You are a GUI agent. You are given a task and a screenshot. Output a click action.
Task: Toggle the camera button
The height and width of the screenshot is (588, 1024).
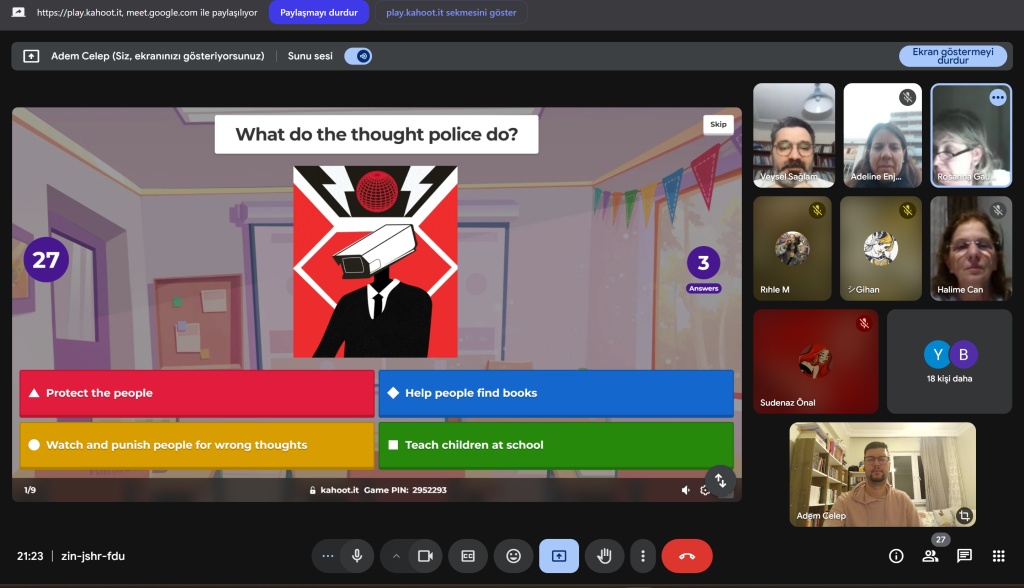click(425, 556)
